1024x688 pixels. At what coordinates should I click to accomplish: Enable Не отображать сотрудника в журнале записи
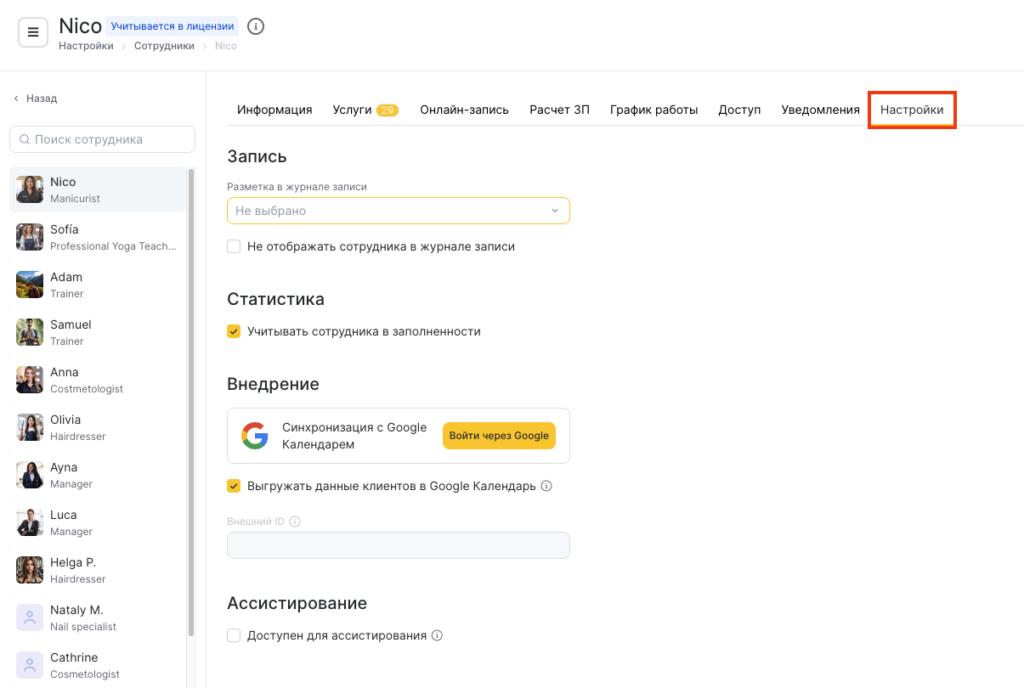point(234,246)
